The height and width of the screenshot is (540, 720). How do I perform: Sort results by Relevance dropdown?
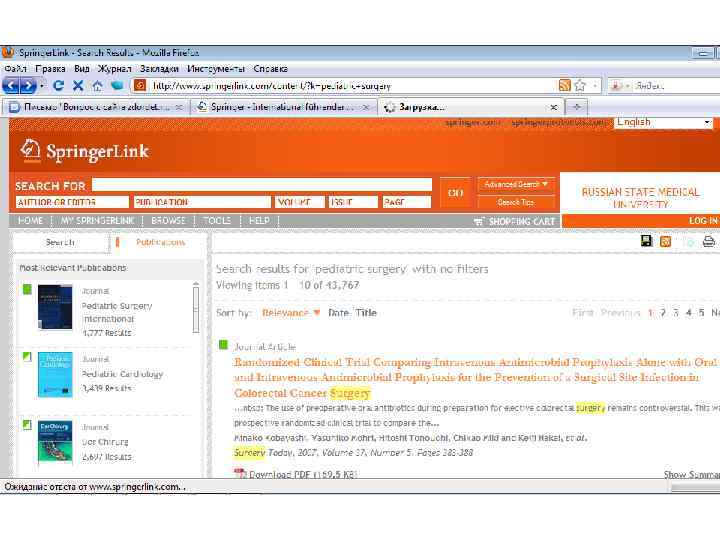click(291, 313)
